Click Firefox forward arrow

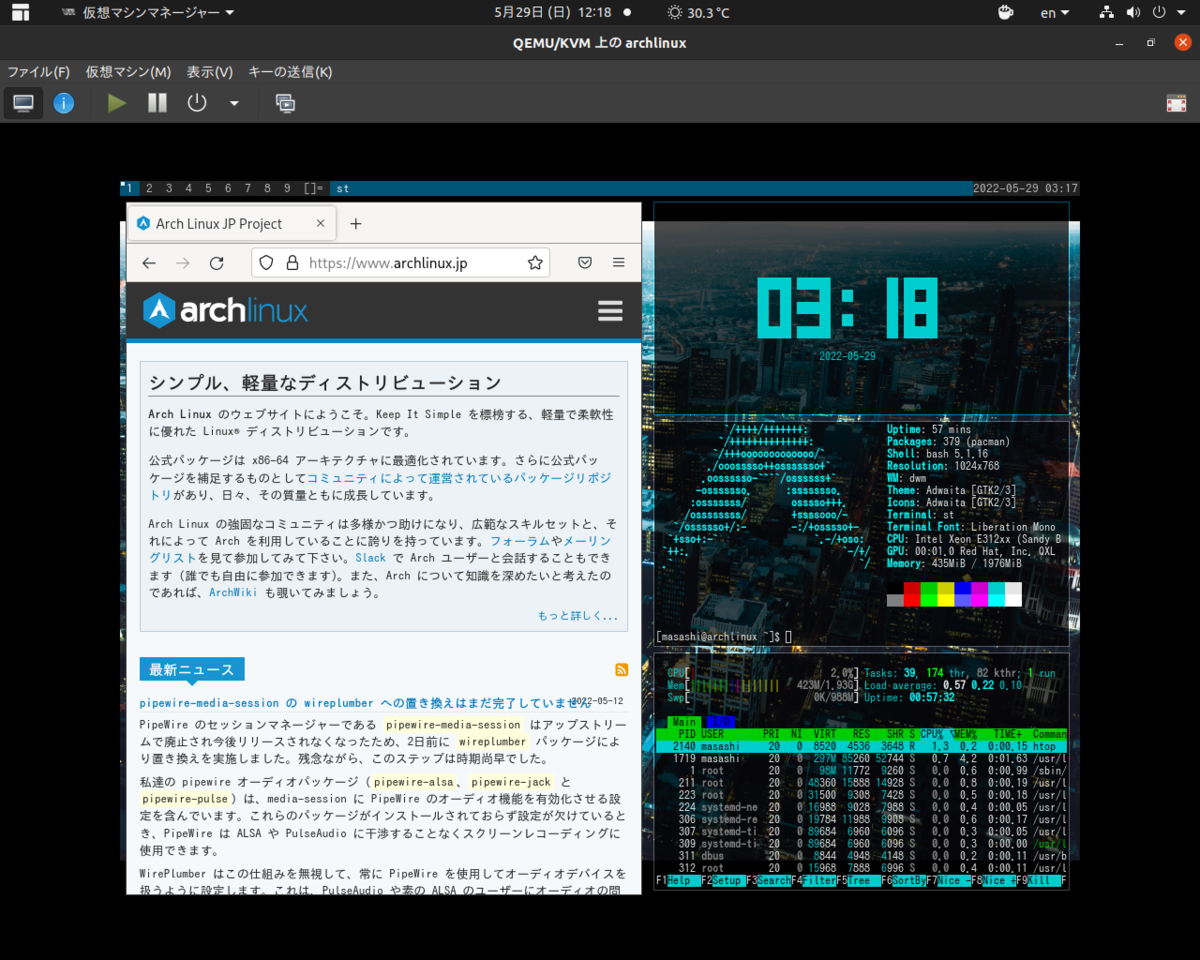pos(182,263)
